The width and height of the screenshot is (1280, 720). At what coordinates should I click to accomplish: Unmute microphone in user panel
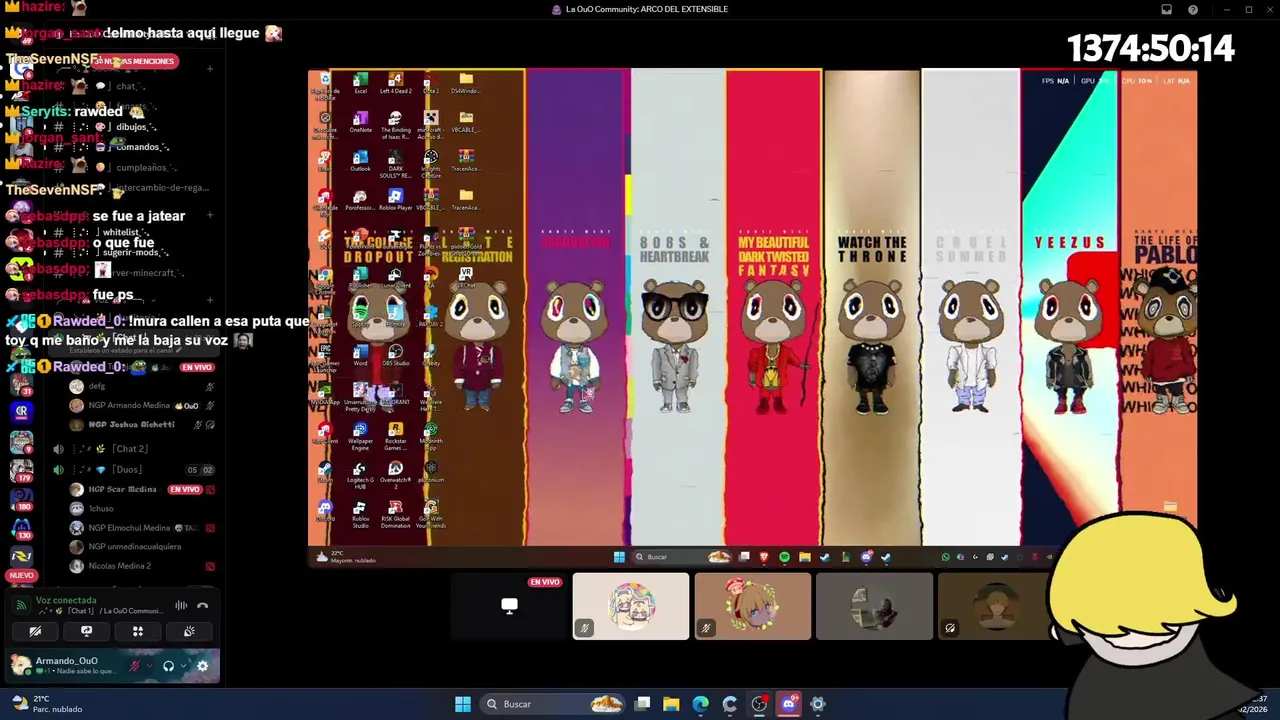[134, 666]
